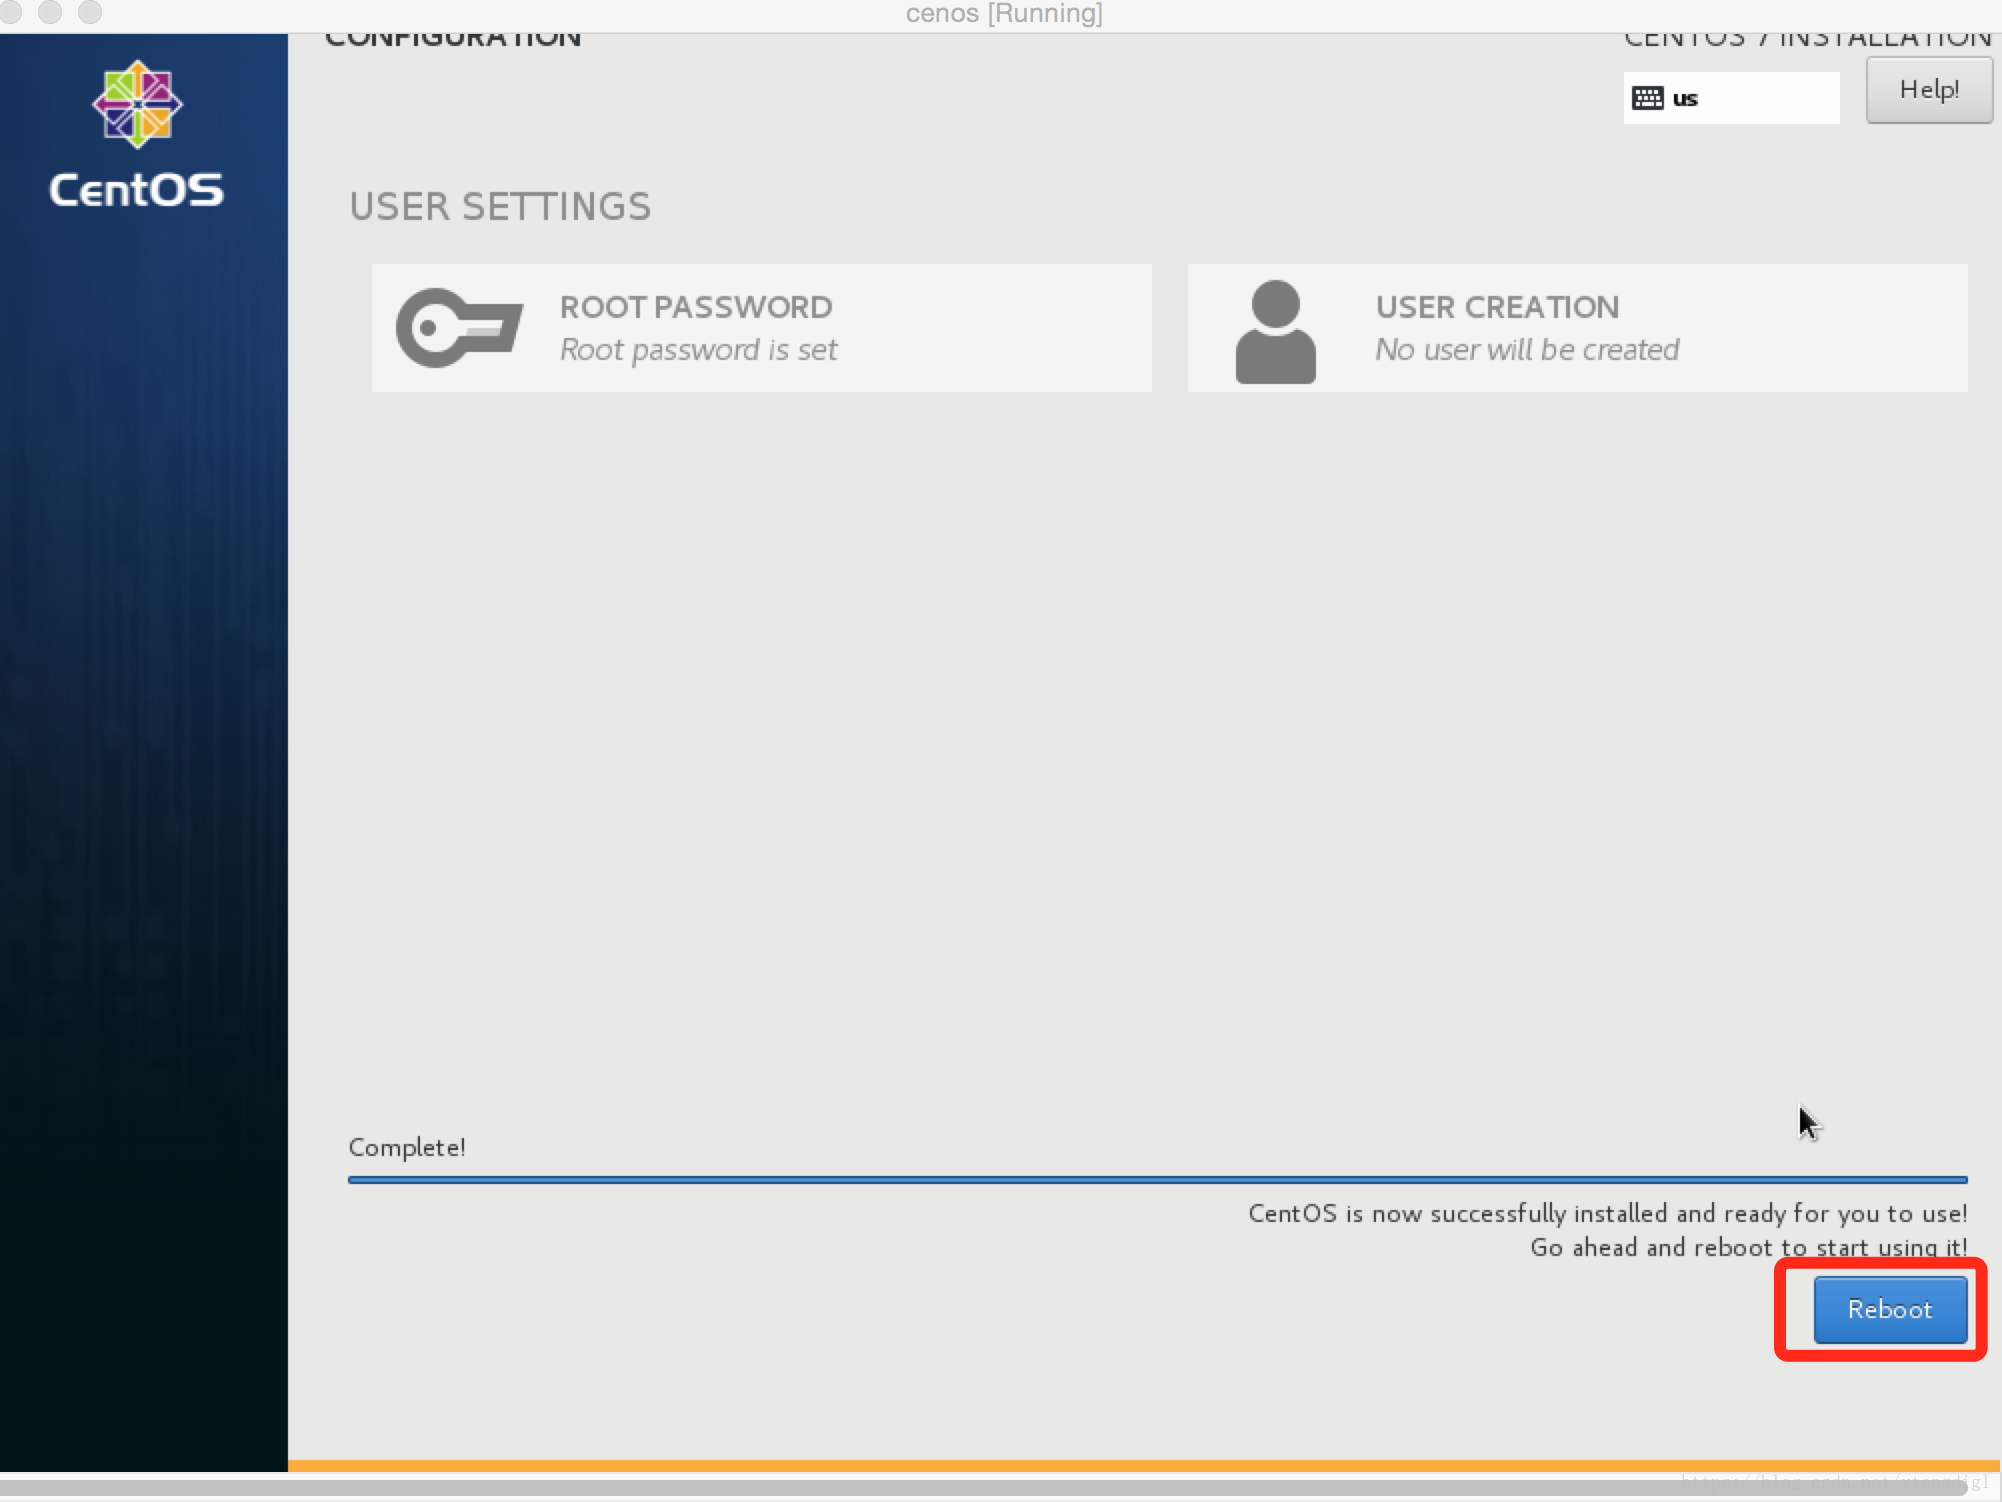2002x1502 pixels.
Task: Click the 'CentOS is now successfully installed' message
Action: point(1608,1213)
